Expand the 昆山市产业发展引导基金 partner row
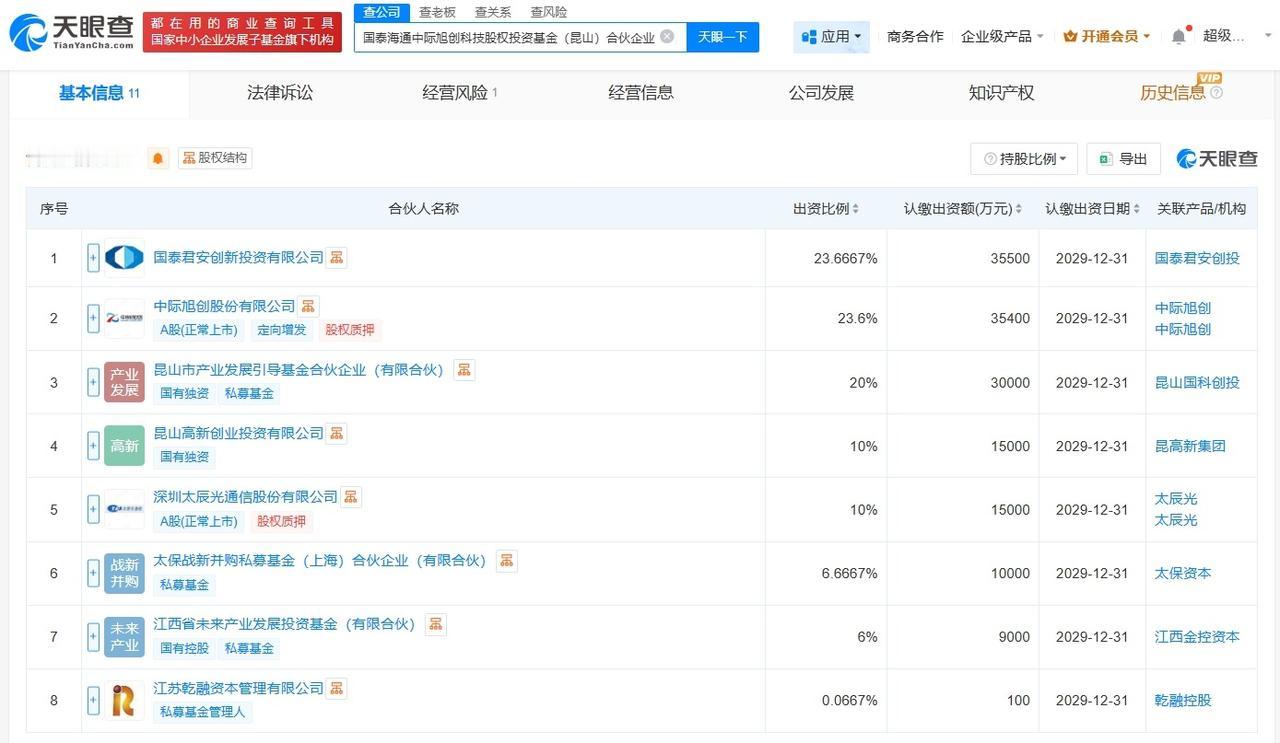The height and width of the screenshot is (743, 1280). (91, 381)
